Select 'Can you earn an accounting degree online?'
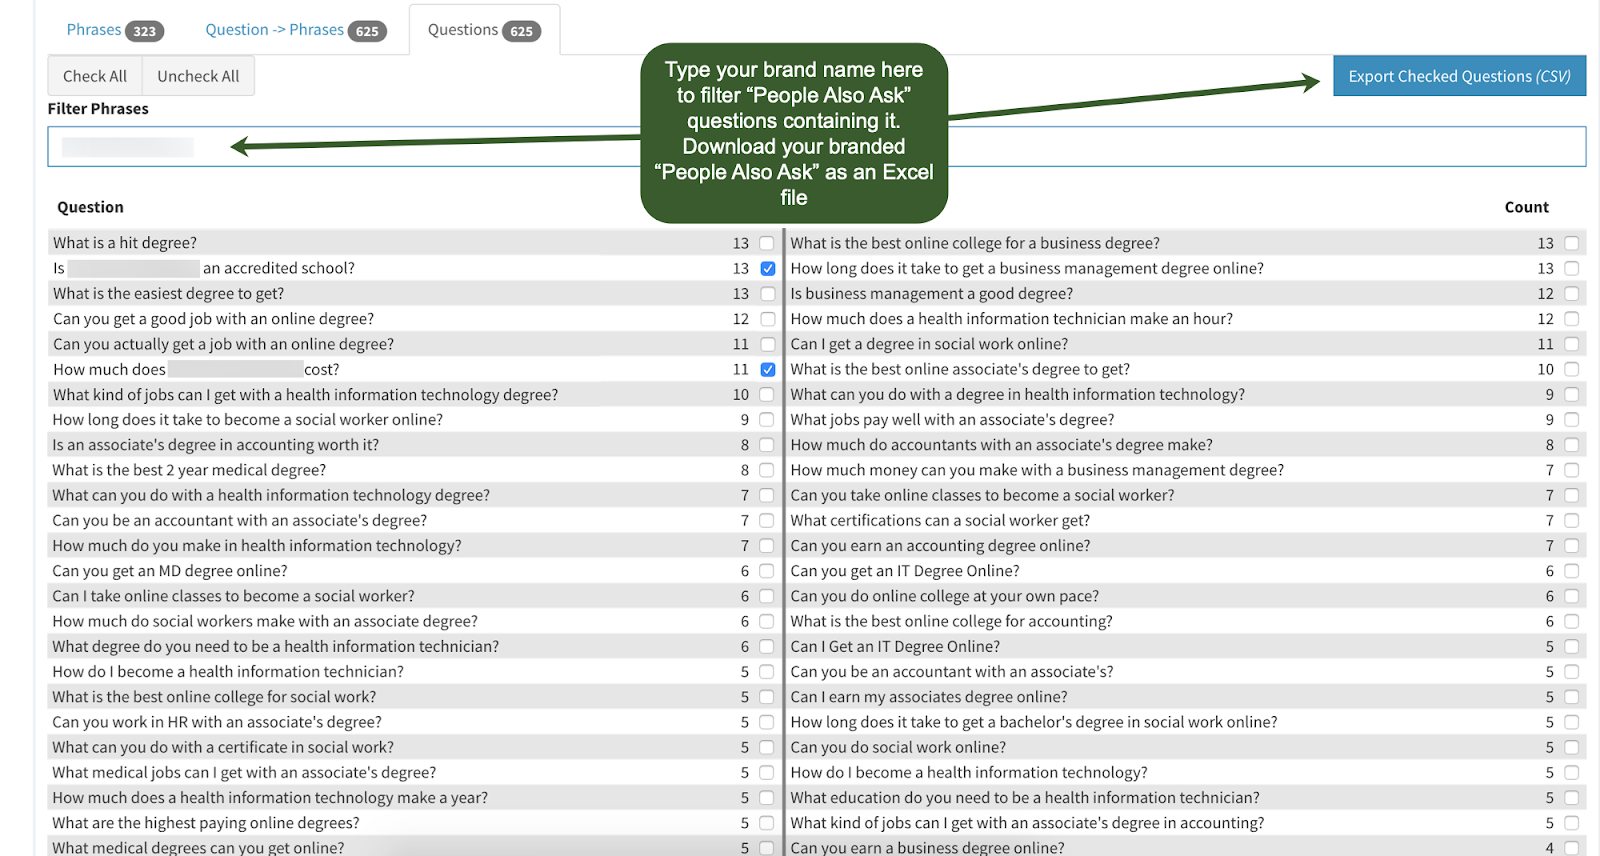Viewport: 1600px width, 856px height. (x=1571, y=546)
